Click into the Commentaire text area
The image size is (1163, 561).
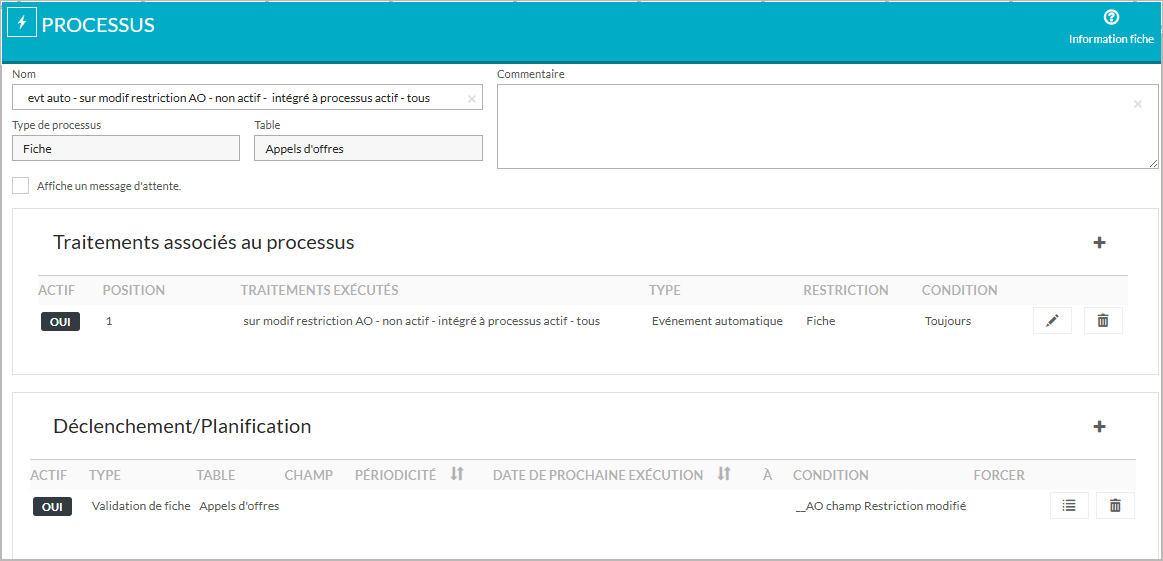pyautogui.click(x=827, y=126)
